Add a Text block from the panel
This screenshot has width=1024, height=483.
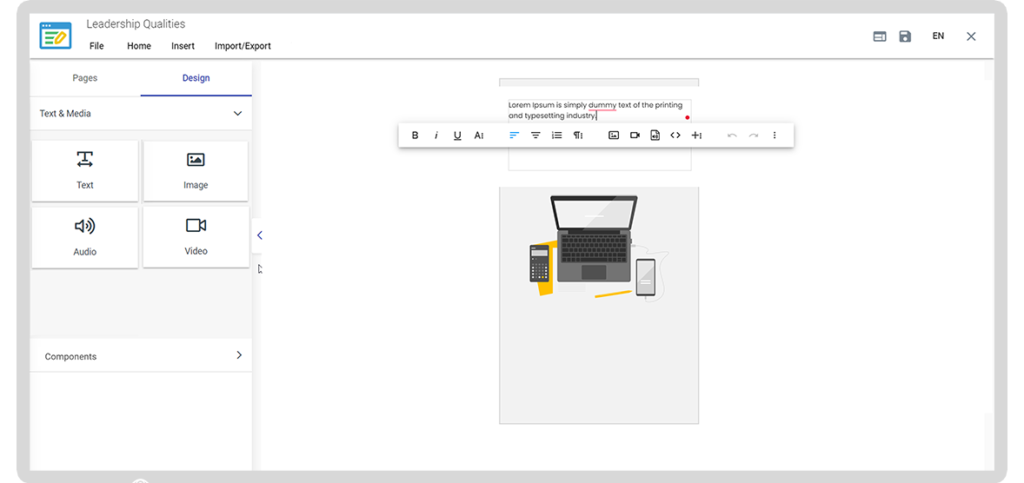(x=85, y=170)
